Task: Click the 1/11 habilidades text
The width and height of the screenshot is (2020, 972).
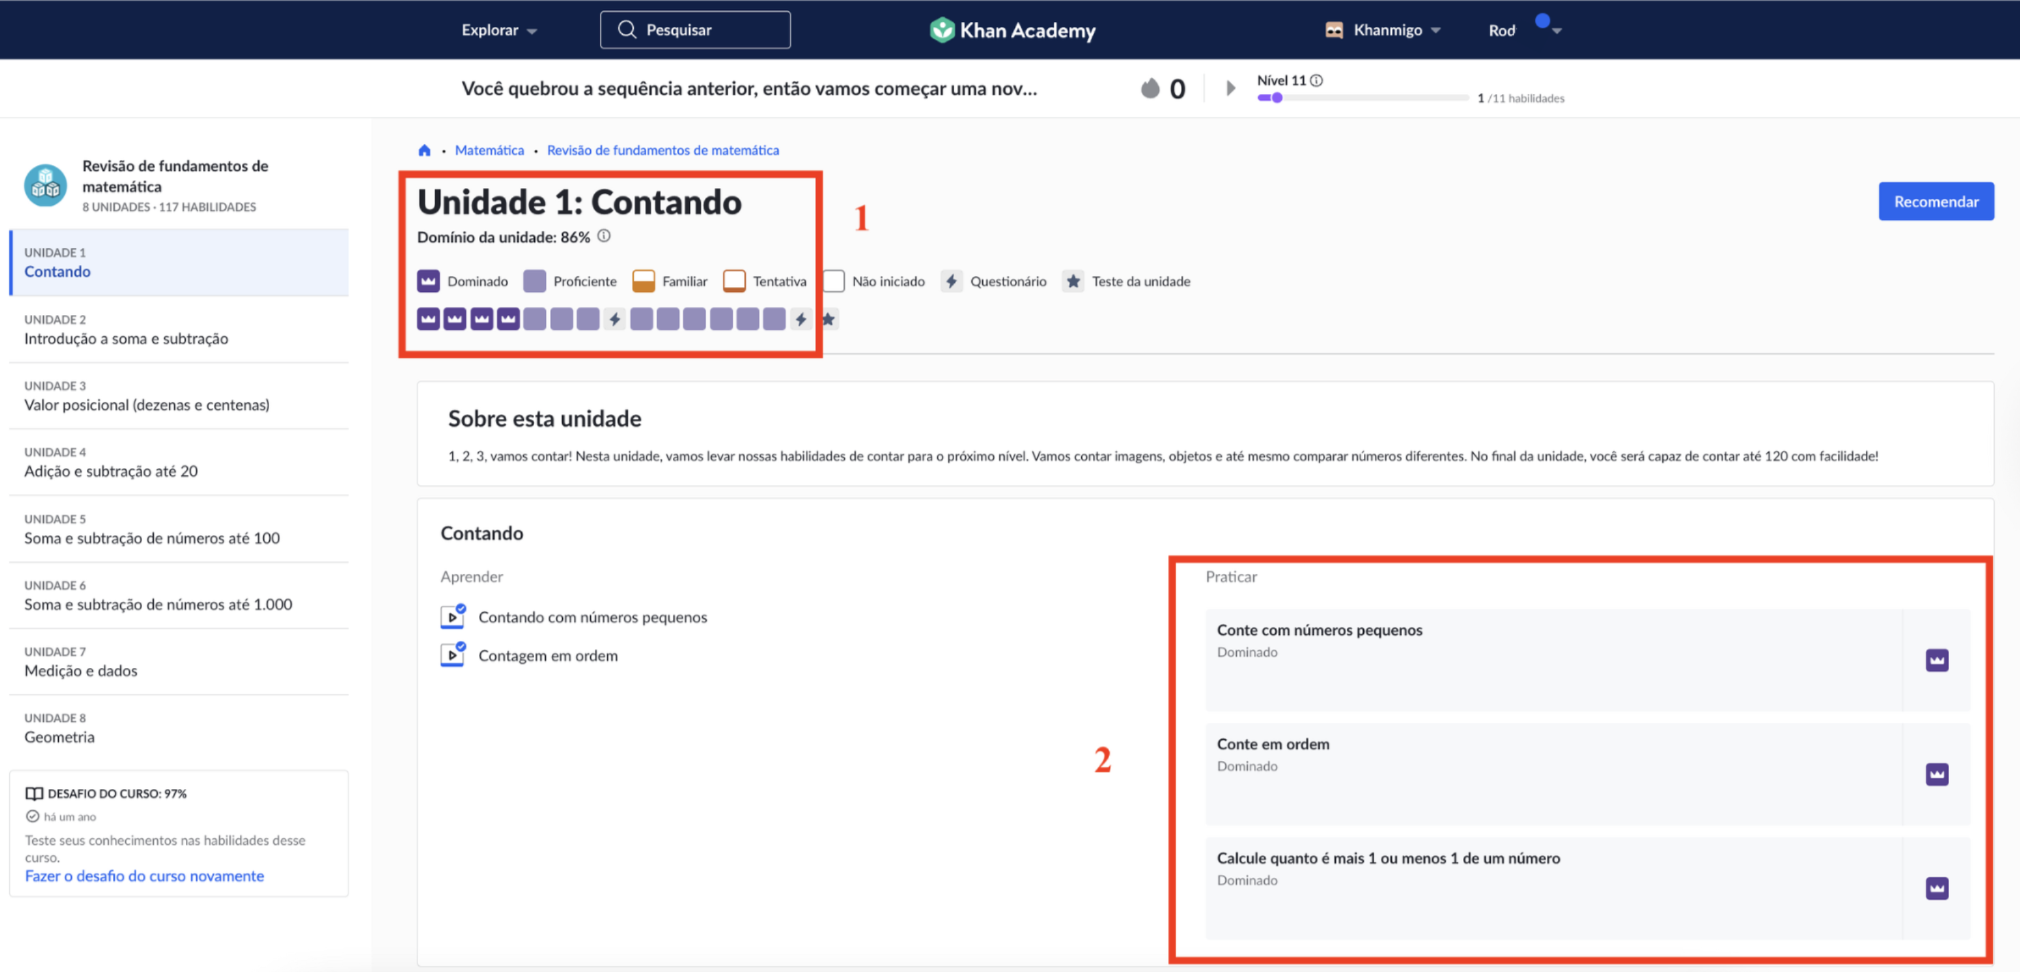Action: pyautogui.click(x=1521, y=98)
